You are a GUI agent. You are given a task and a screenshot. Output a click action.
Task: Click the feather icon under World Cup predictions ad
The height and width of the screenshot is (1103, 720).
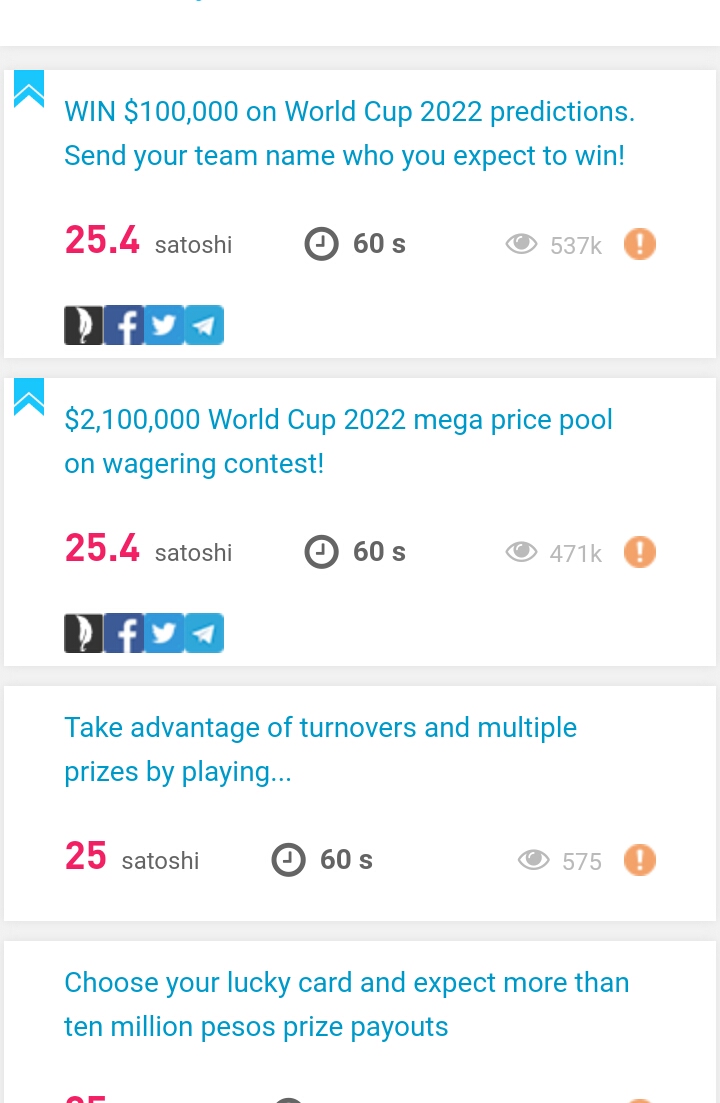(x=84, y=325)
